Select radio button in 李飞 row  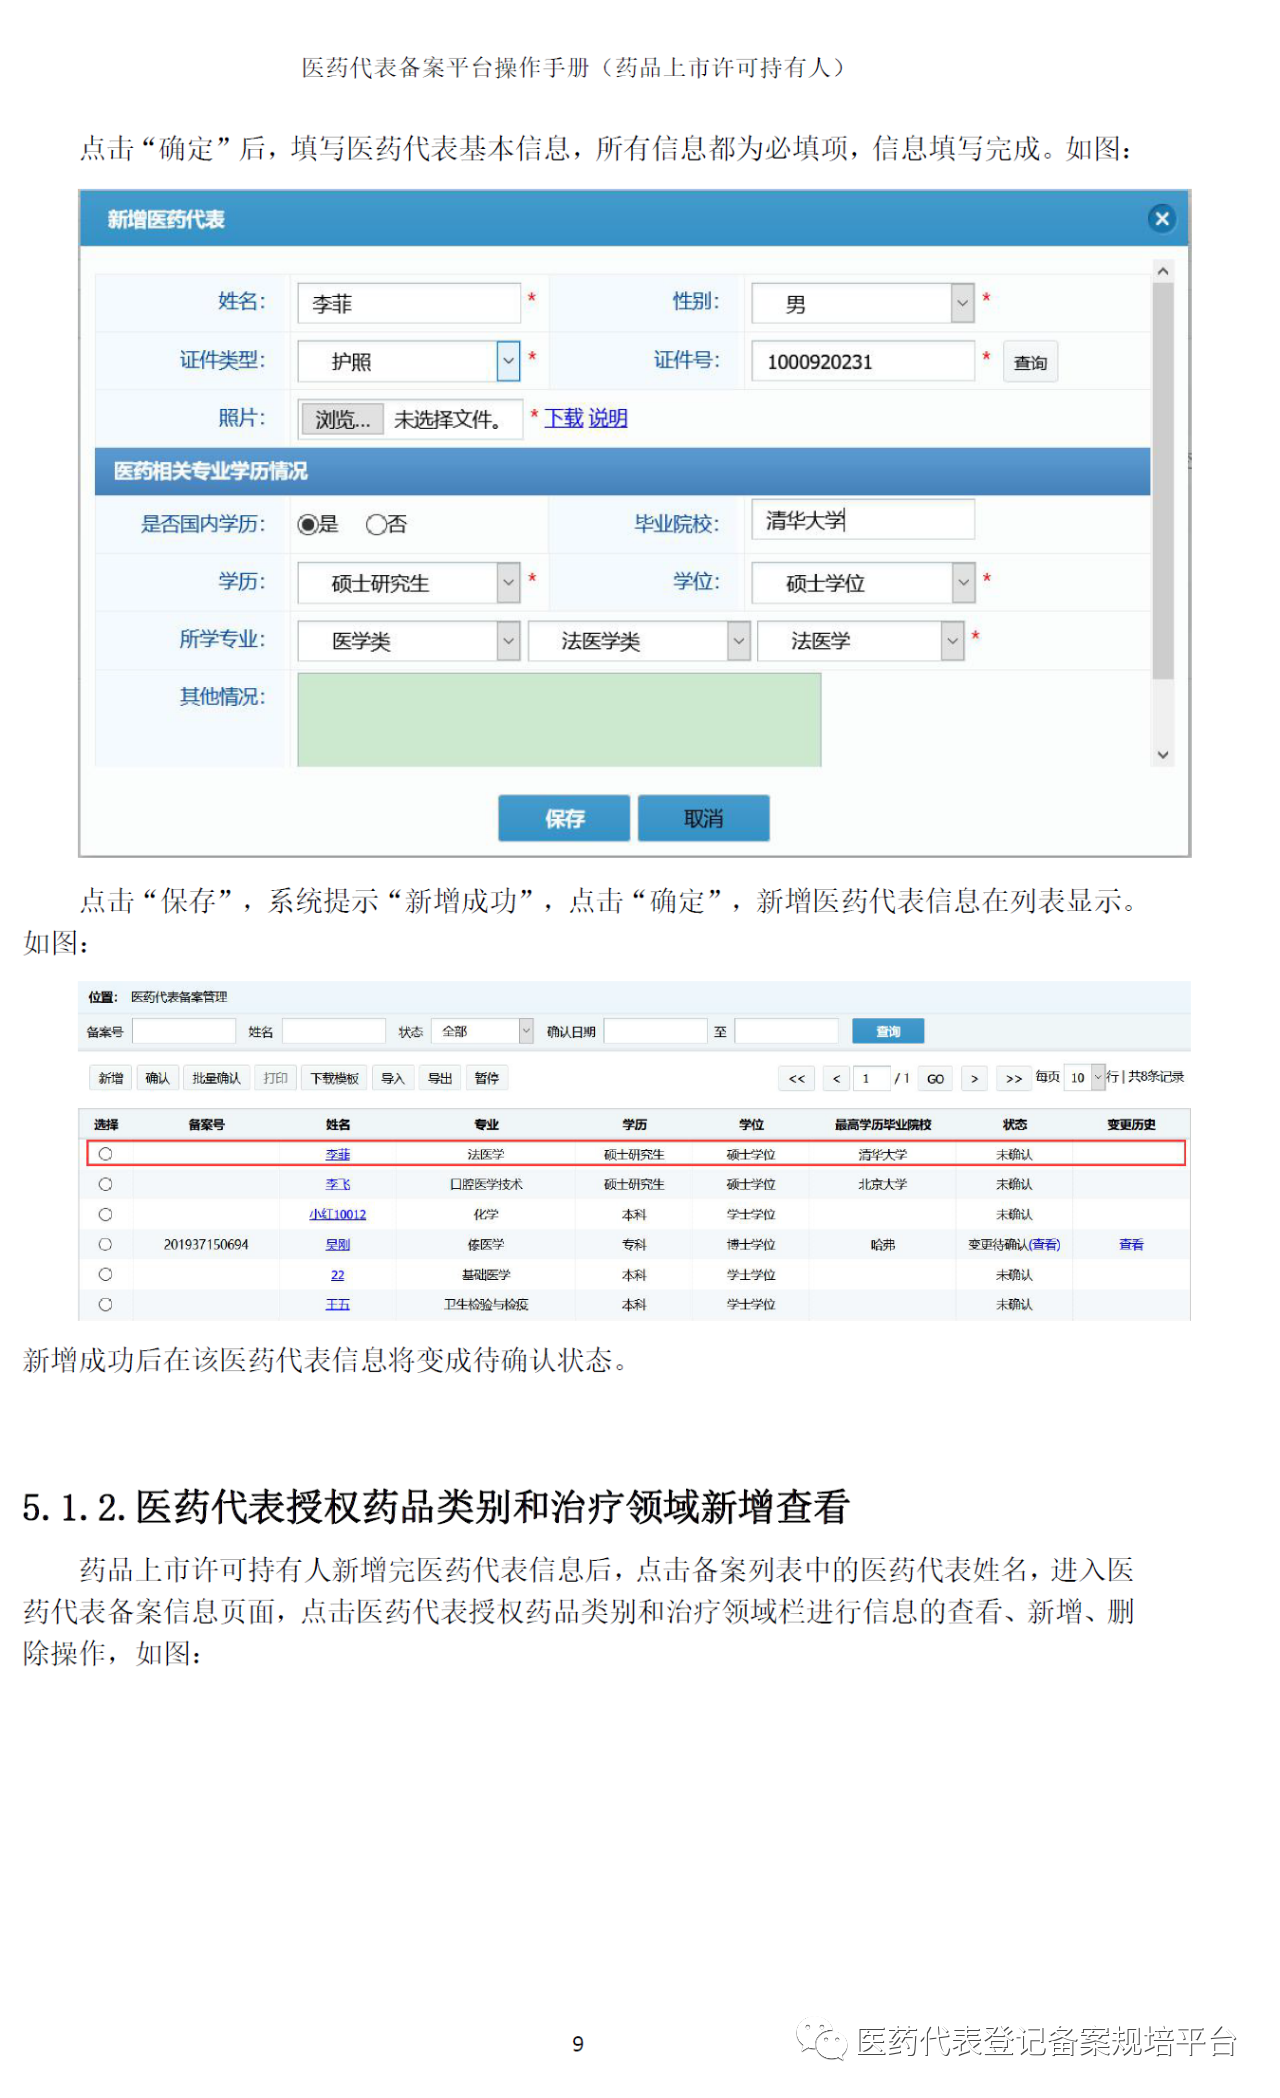[x=105, y=1184]
